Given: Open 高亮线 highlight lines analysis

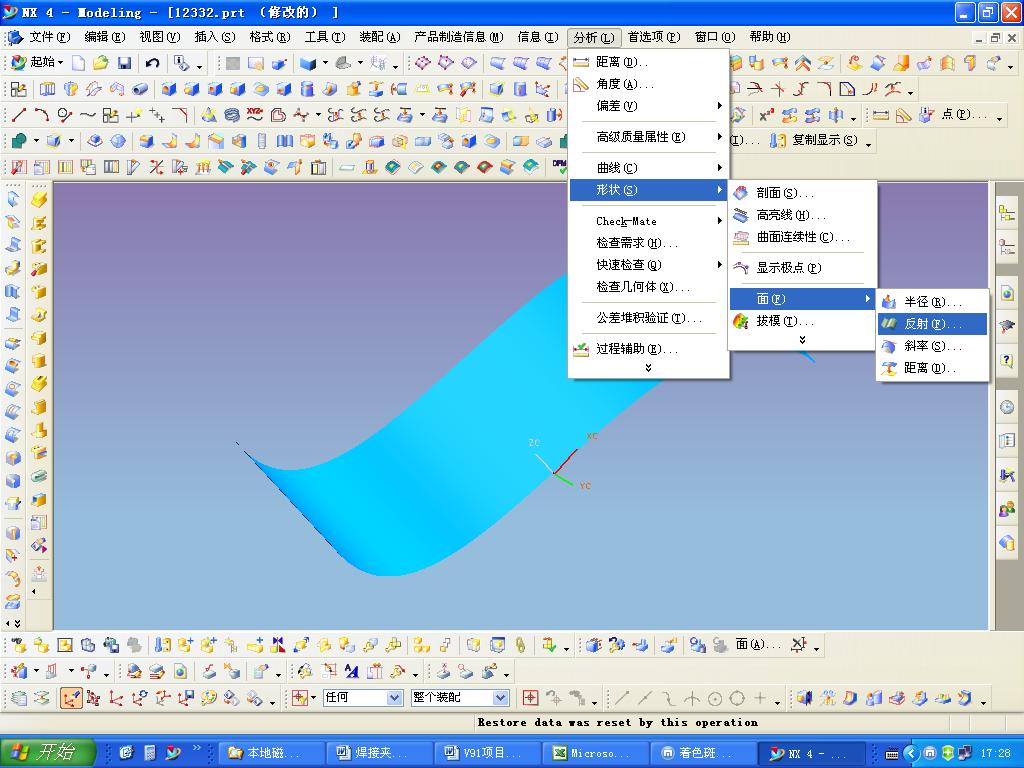Looking at the screenshot, I should pyautogui.click(x=802, y=215).
